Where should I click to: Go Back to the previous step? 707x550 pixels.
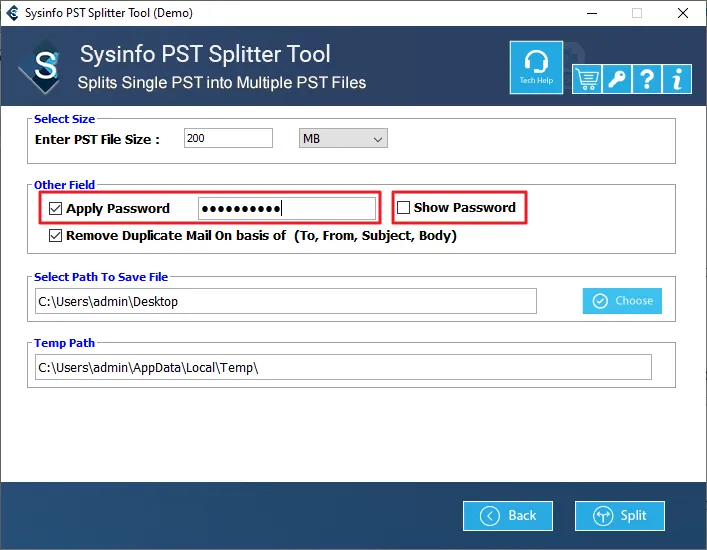[x=508, y=516]
